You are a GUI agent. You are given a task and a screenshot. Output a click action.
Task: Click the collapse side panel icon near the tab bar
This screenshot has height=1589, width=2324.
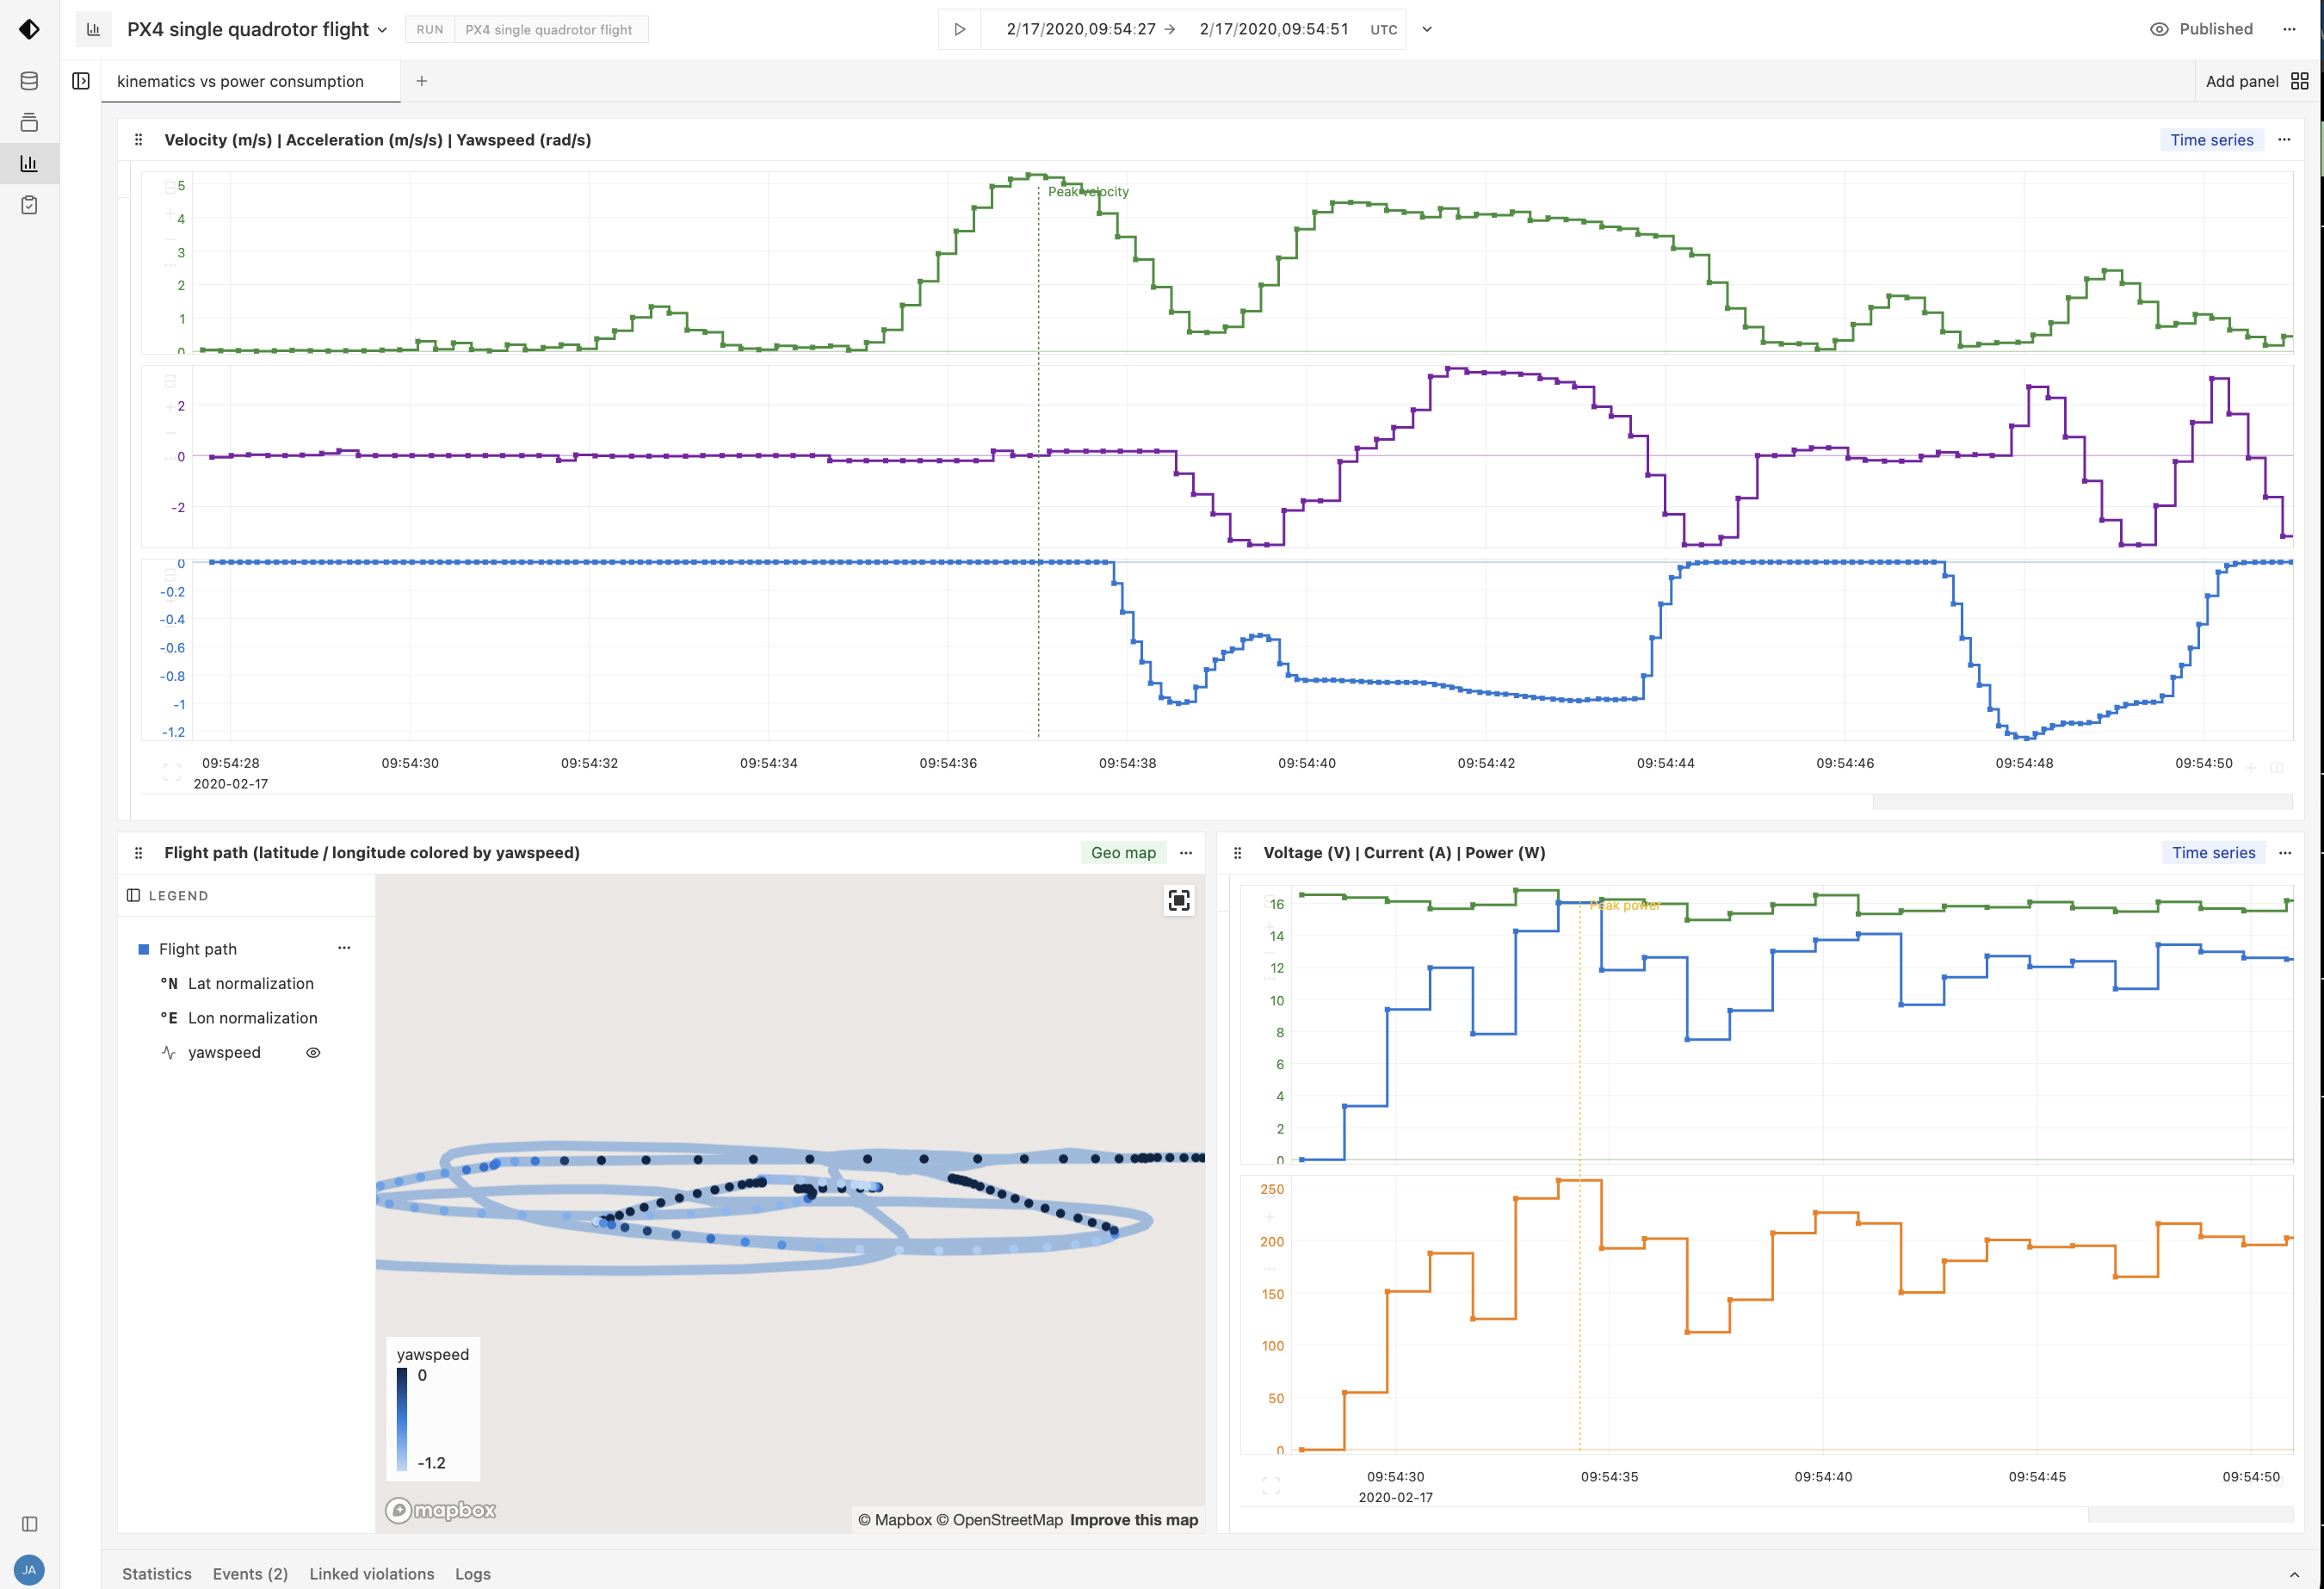(81, 79)
